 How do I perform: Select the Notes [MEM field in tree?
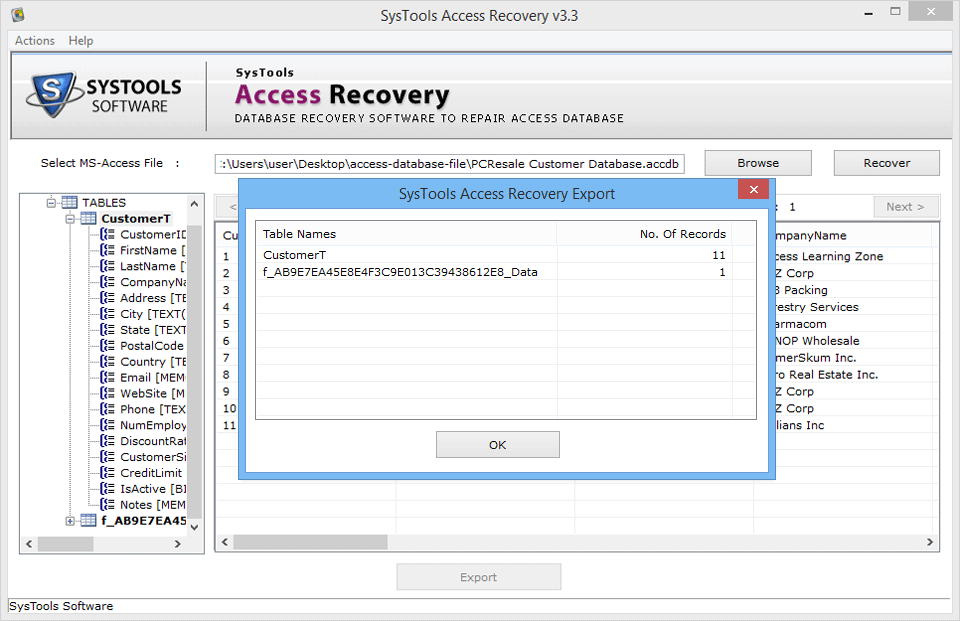(152, 505)
